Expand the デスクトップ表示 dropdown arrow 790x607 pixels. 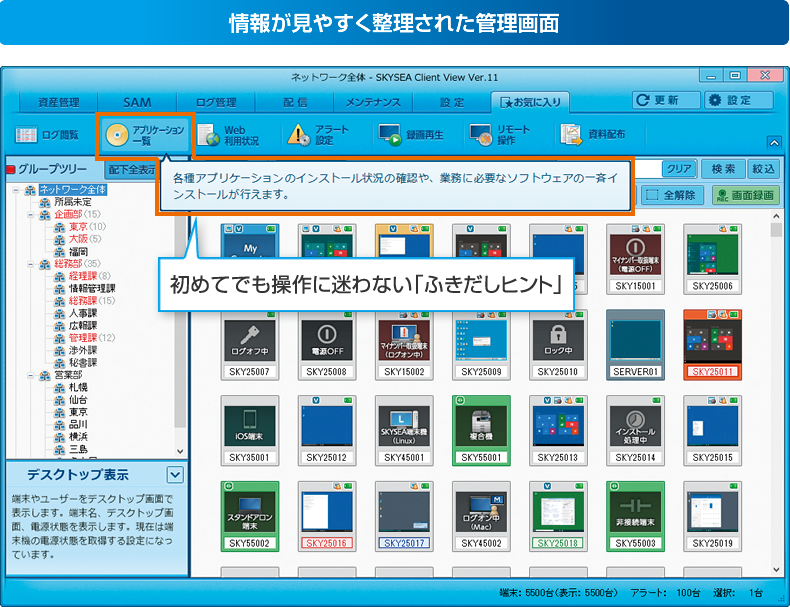[x=175, y=475]
